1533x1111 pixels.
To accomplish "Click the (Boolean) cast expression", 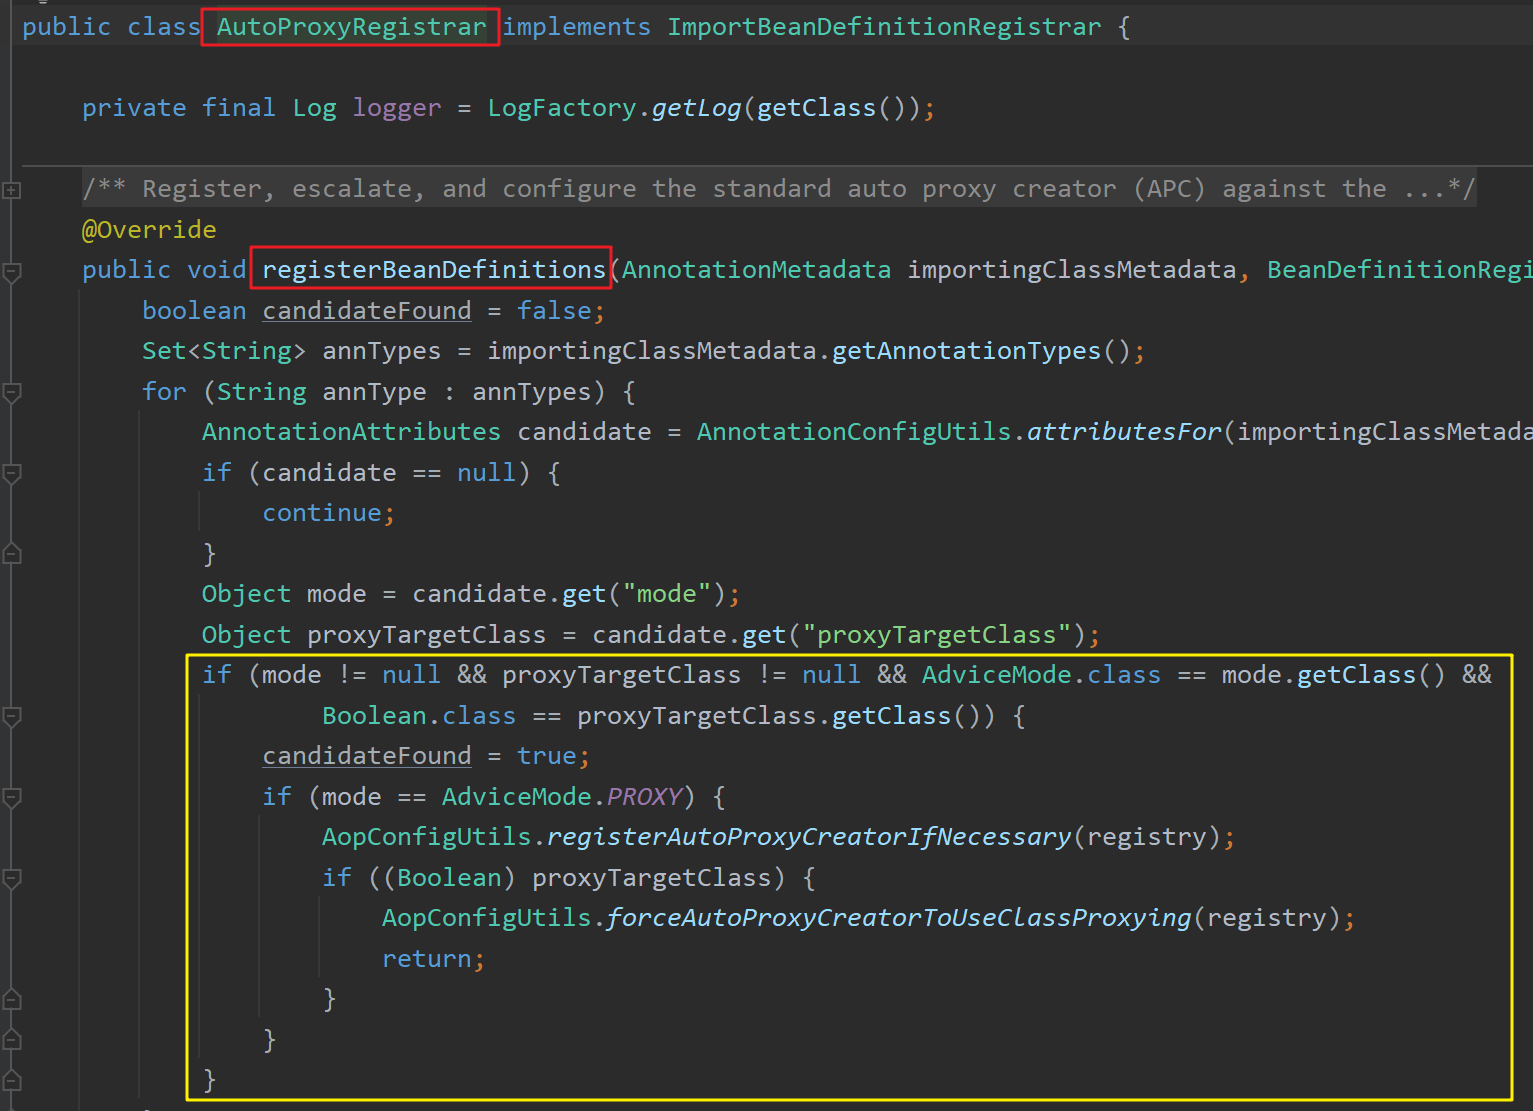I will (449, 878).
